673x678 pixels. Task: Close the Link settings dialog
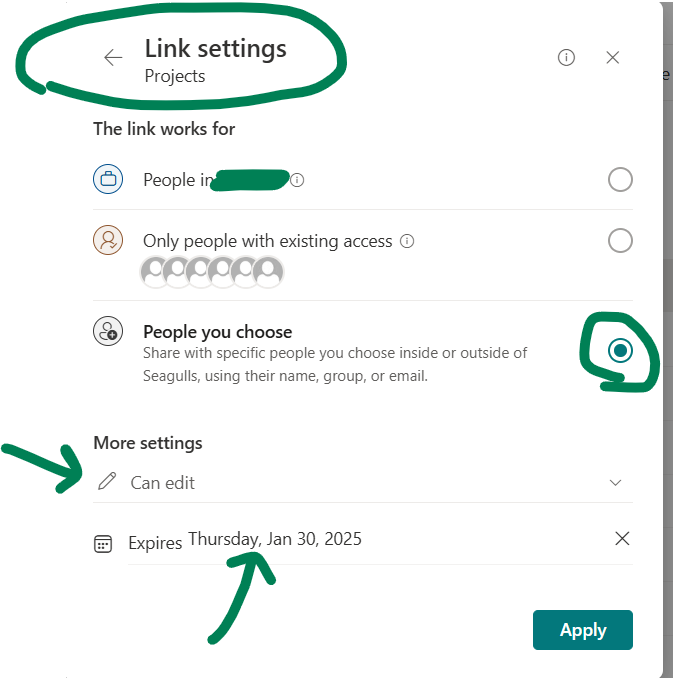(612, 58)
